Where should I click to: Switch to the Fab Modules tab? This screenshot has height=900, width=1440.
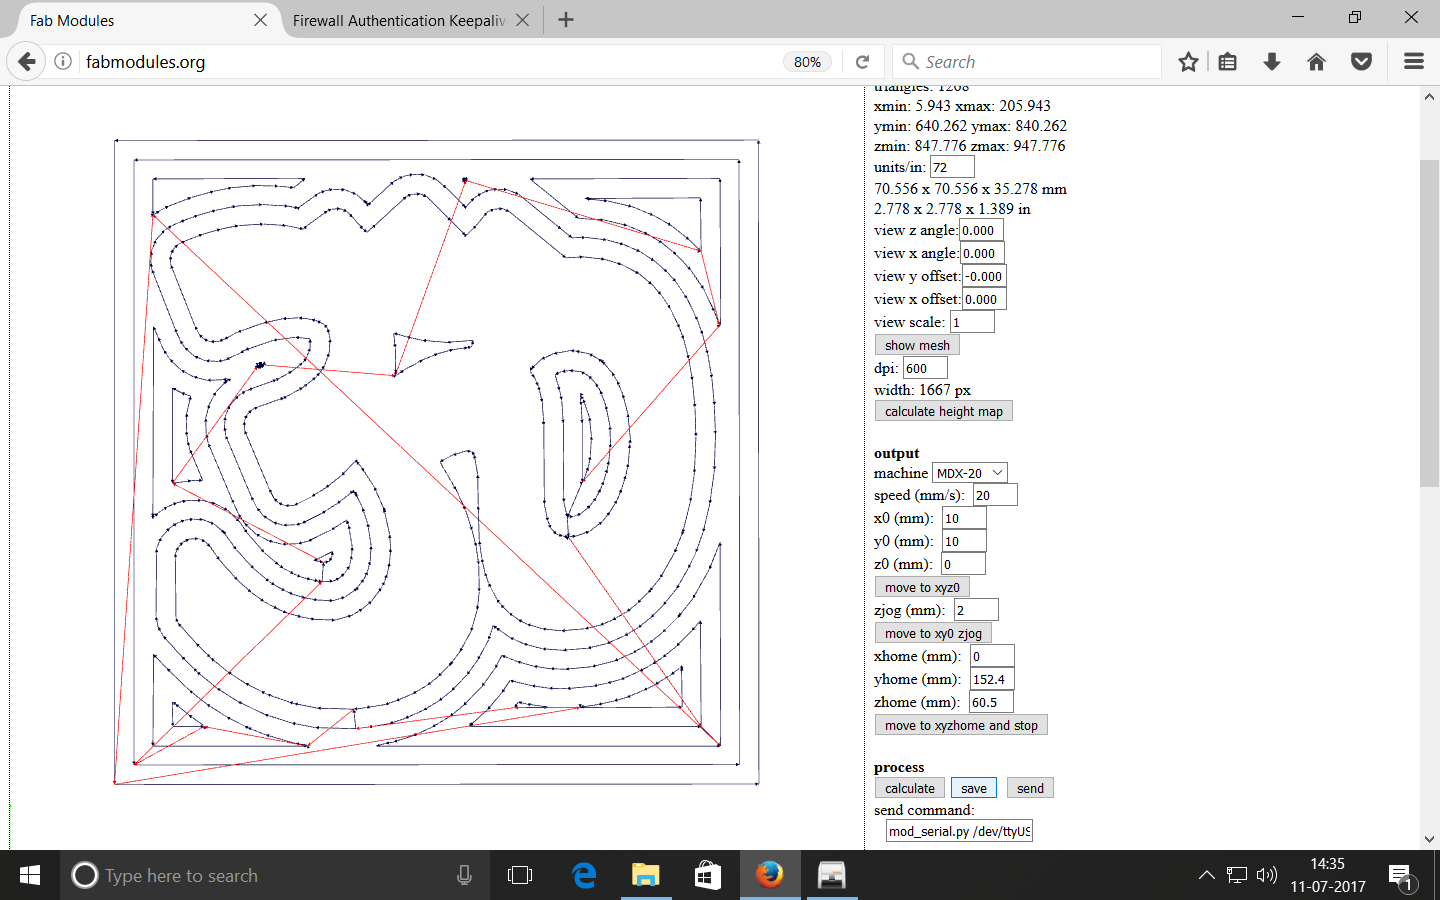139,20
